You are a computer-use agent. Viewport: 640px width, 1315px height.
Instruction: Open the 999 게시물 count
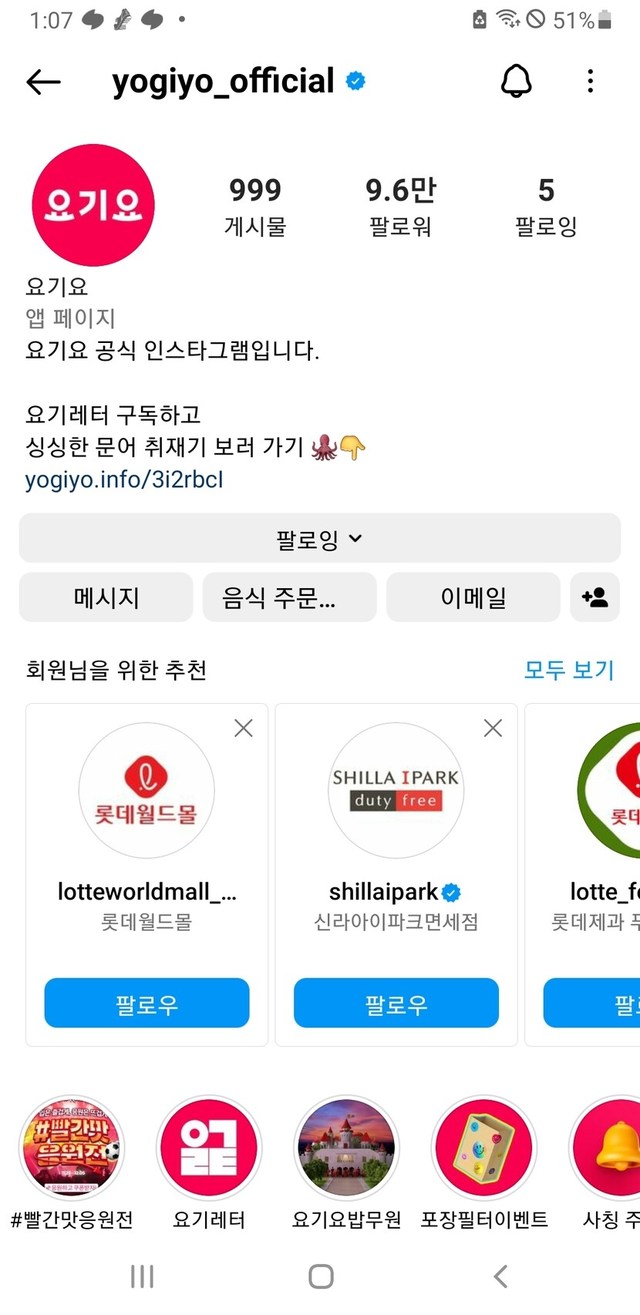click(255, 206)
